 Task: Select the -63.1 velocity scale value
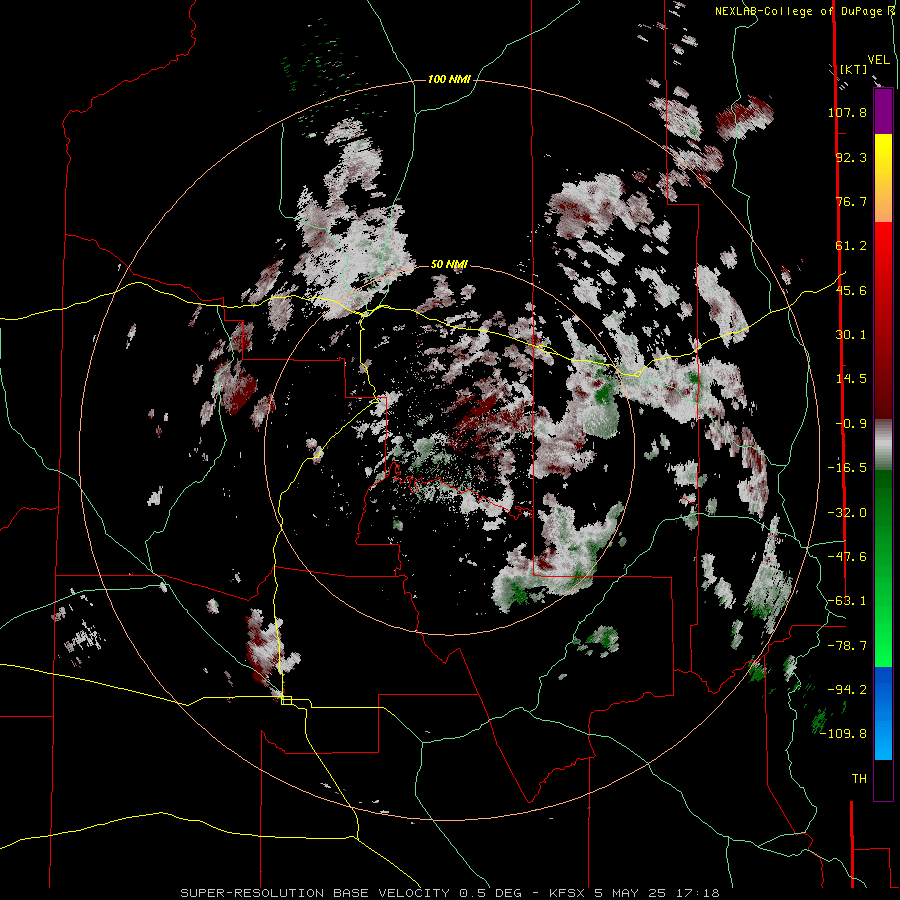tap(847, 601)
